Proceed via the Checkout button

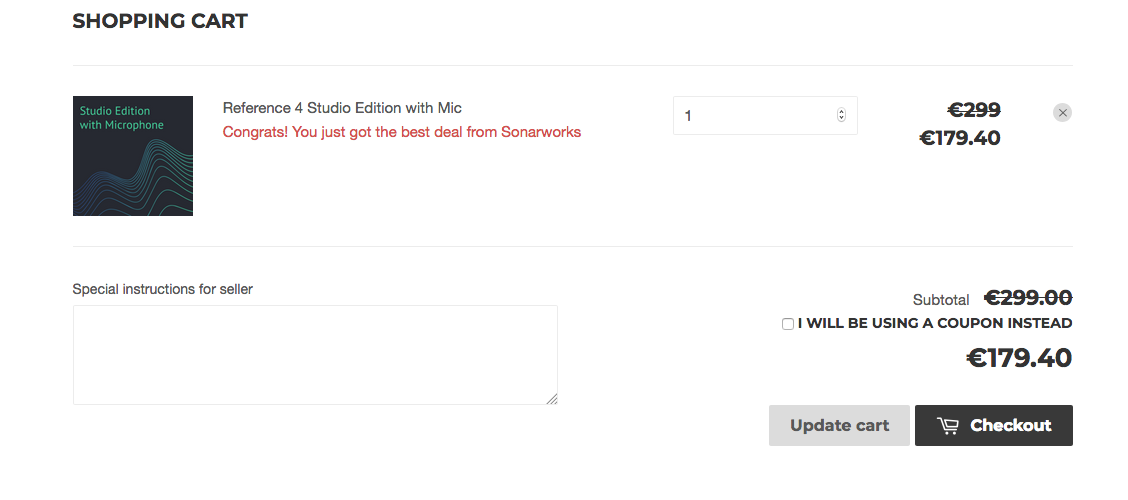coord(993,425)
